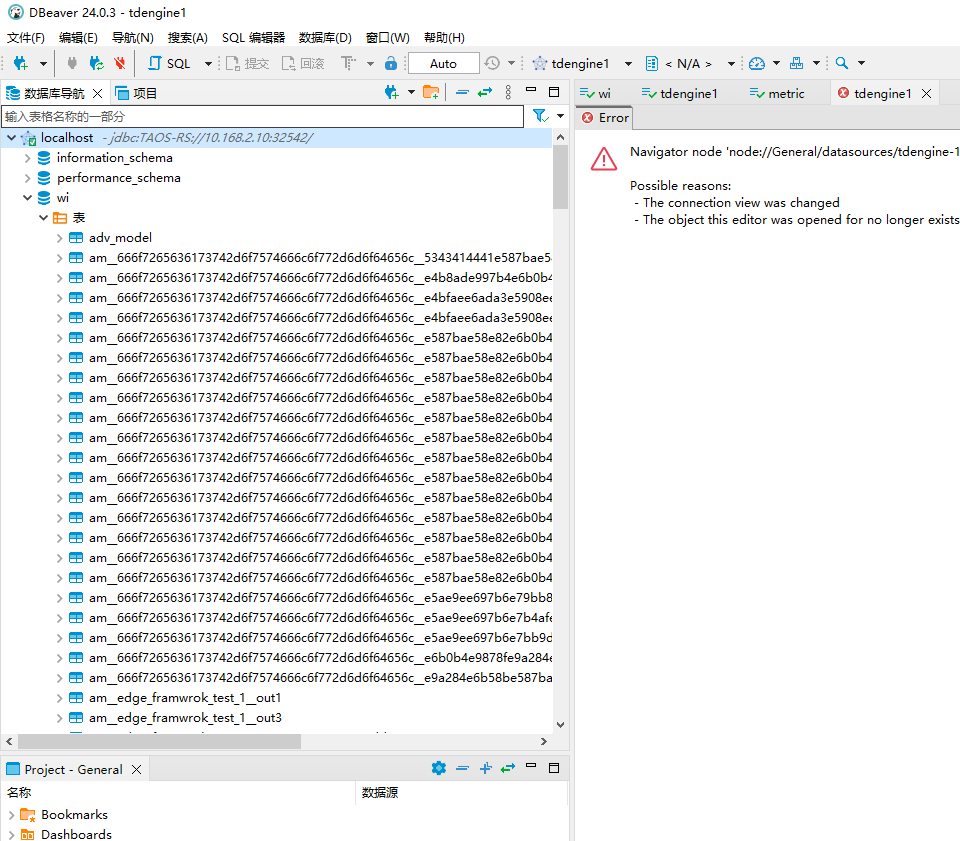
Task: Open the SQL button dropdown arrow
Action: click(208, 63)
